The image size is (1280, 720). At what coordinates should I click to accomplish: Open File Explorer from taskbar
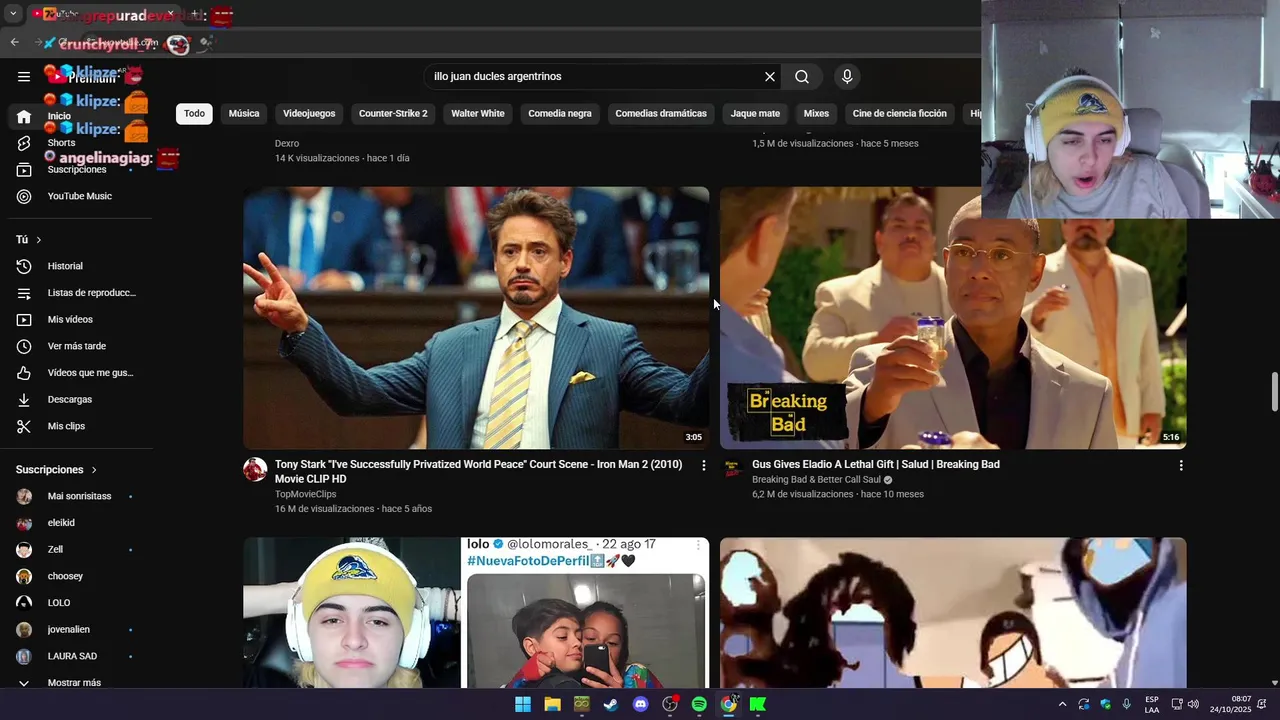click(x=552, y=704)
